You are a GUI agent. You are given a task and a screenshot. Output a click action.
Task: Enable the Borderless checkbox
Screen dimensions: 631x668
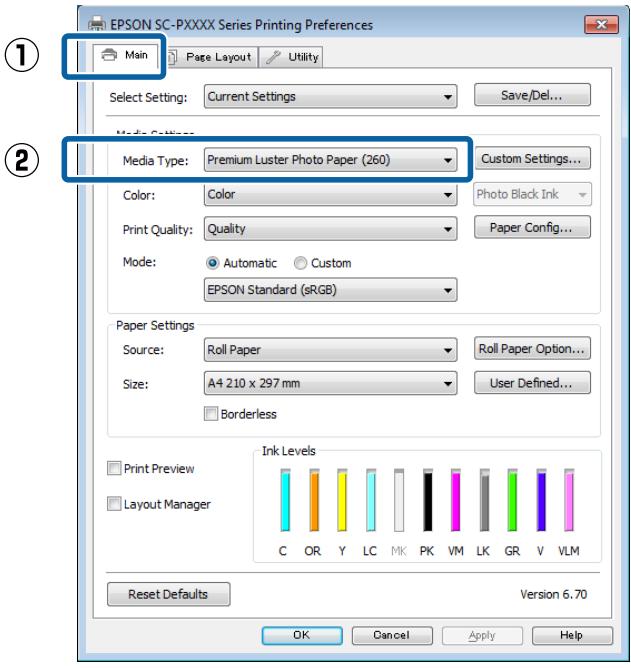(211, 414)
